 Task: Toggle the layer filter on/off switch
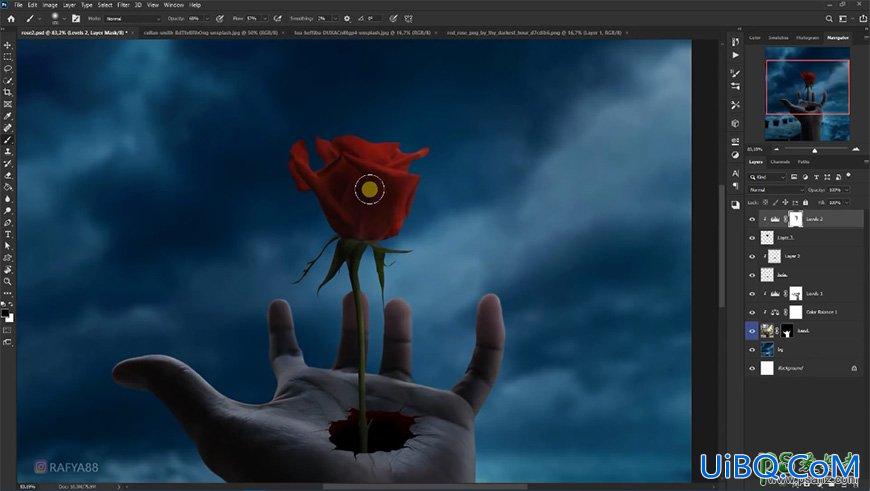(848, 175)
